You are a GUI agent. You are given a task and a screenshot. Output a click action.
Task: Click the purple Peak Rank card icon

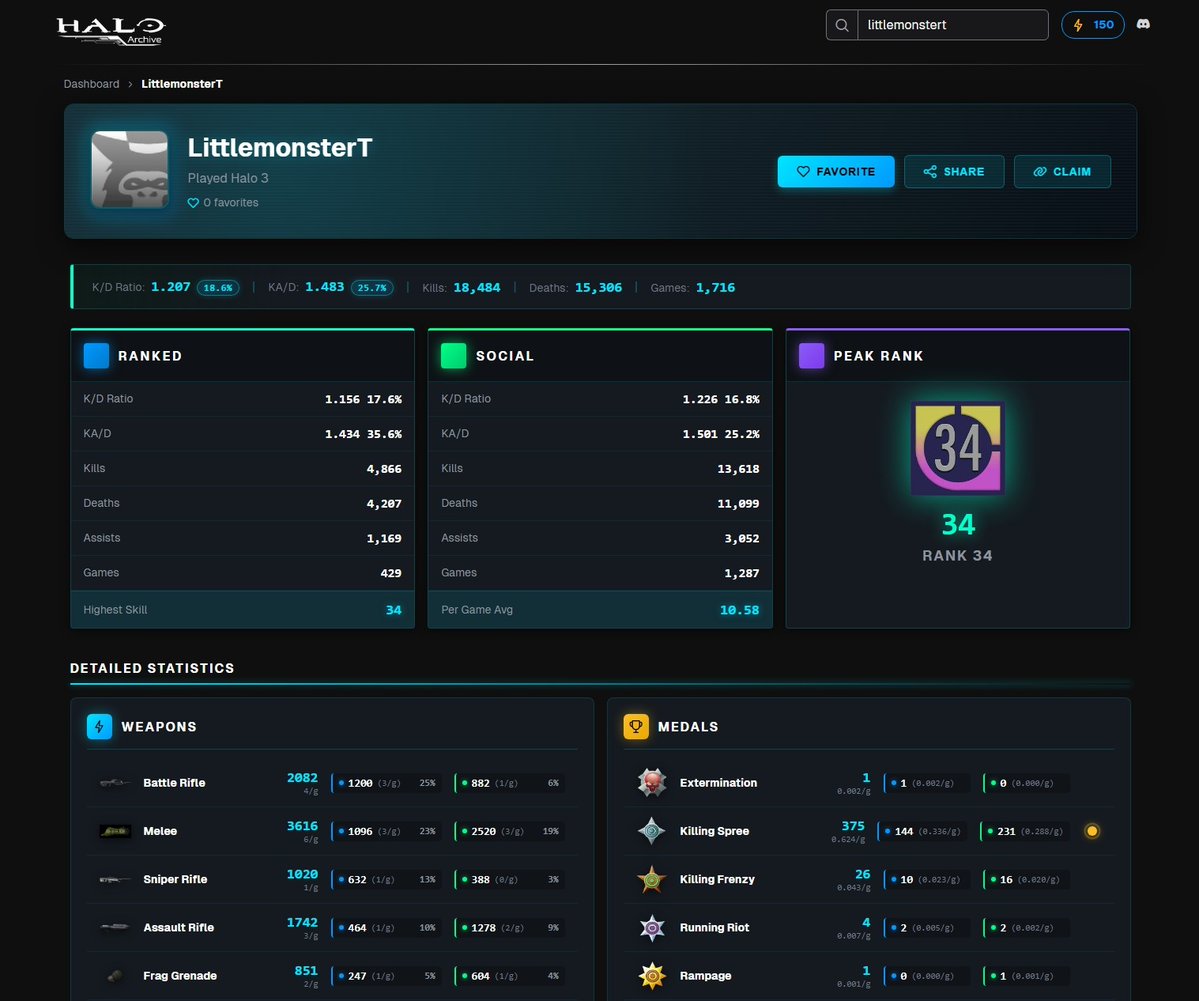click(x=811, y=356)
